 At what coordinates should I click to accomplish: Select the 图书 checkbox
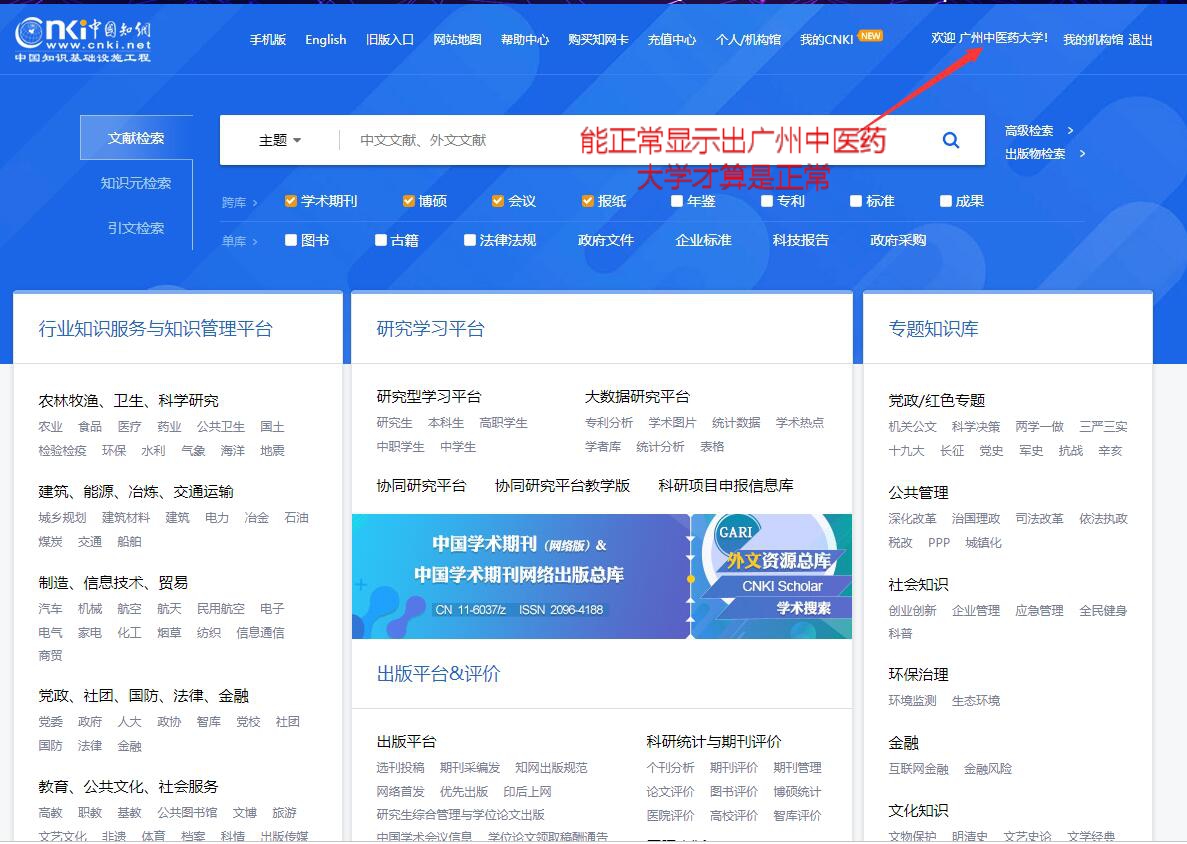tap(291, 240)
